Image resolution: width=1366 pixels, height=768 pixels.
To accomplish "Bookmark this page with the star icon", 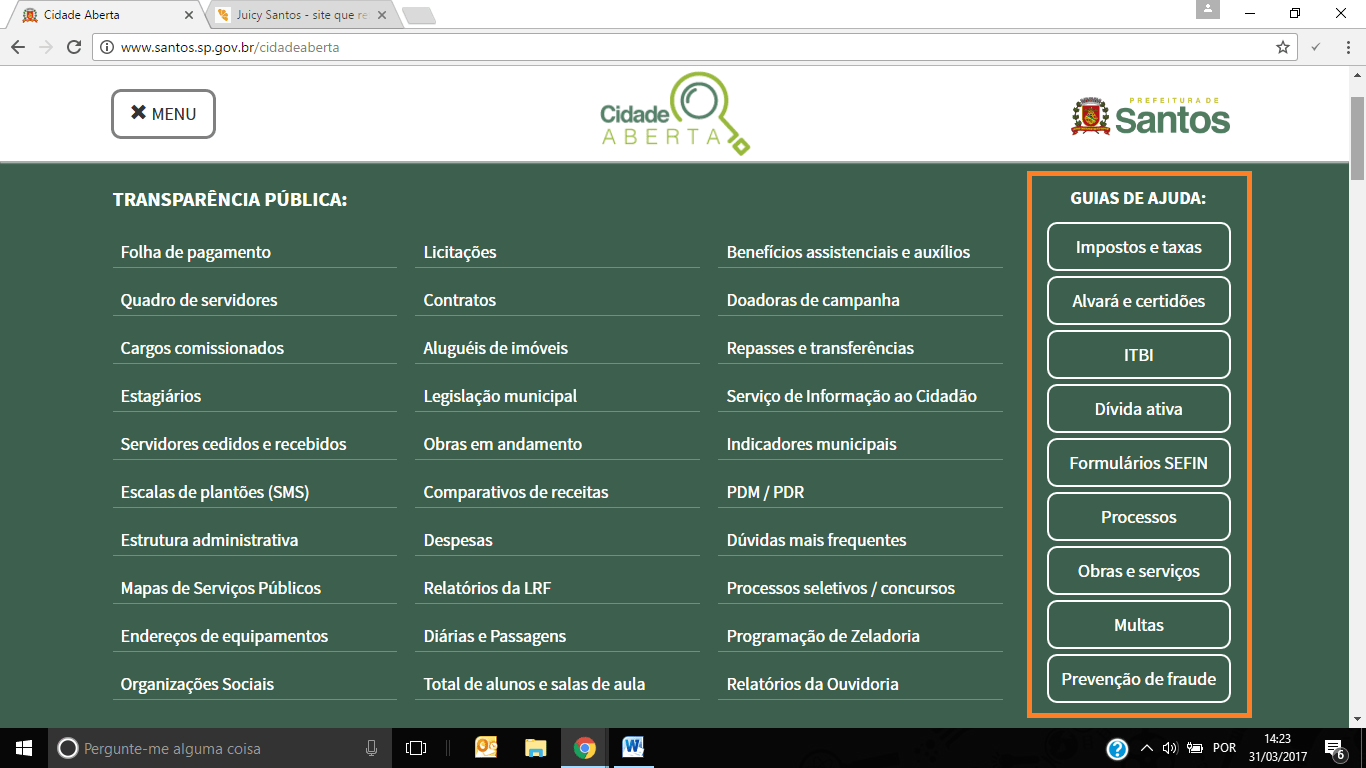I will click(x=1283, y=47).
